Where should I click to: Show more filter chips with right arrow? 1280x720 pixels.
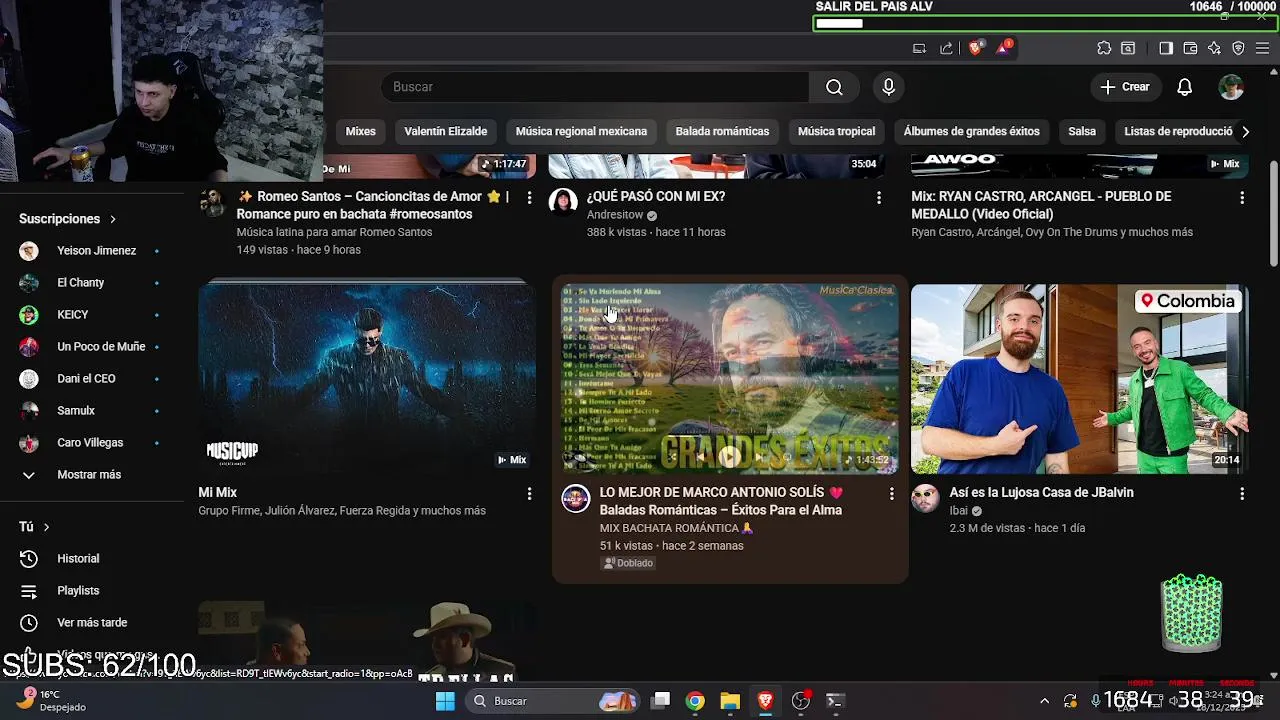pos(1245,132)
